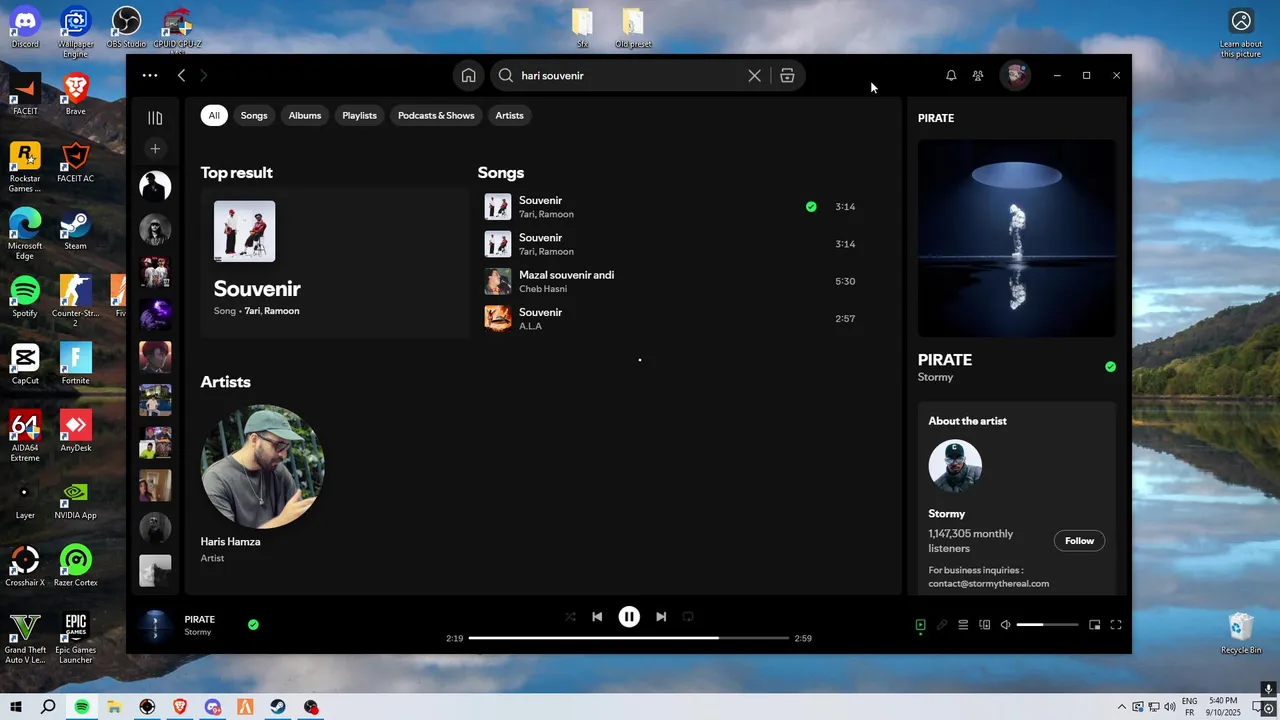Filter results by Albums
The image size is (1280, 720).
point(305,115)
